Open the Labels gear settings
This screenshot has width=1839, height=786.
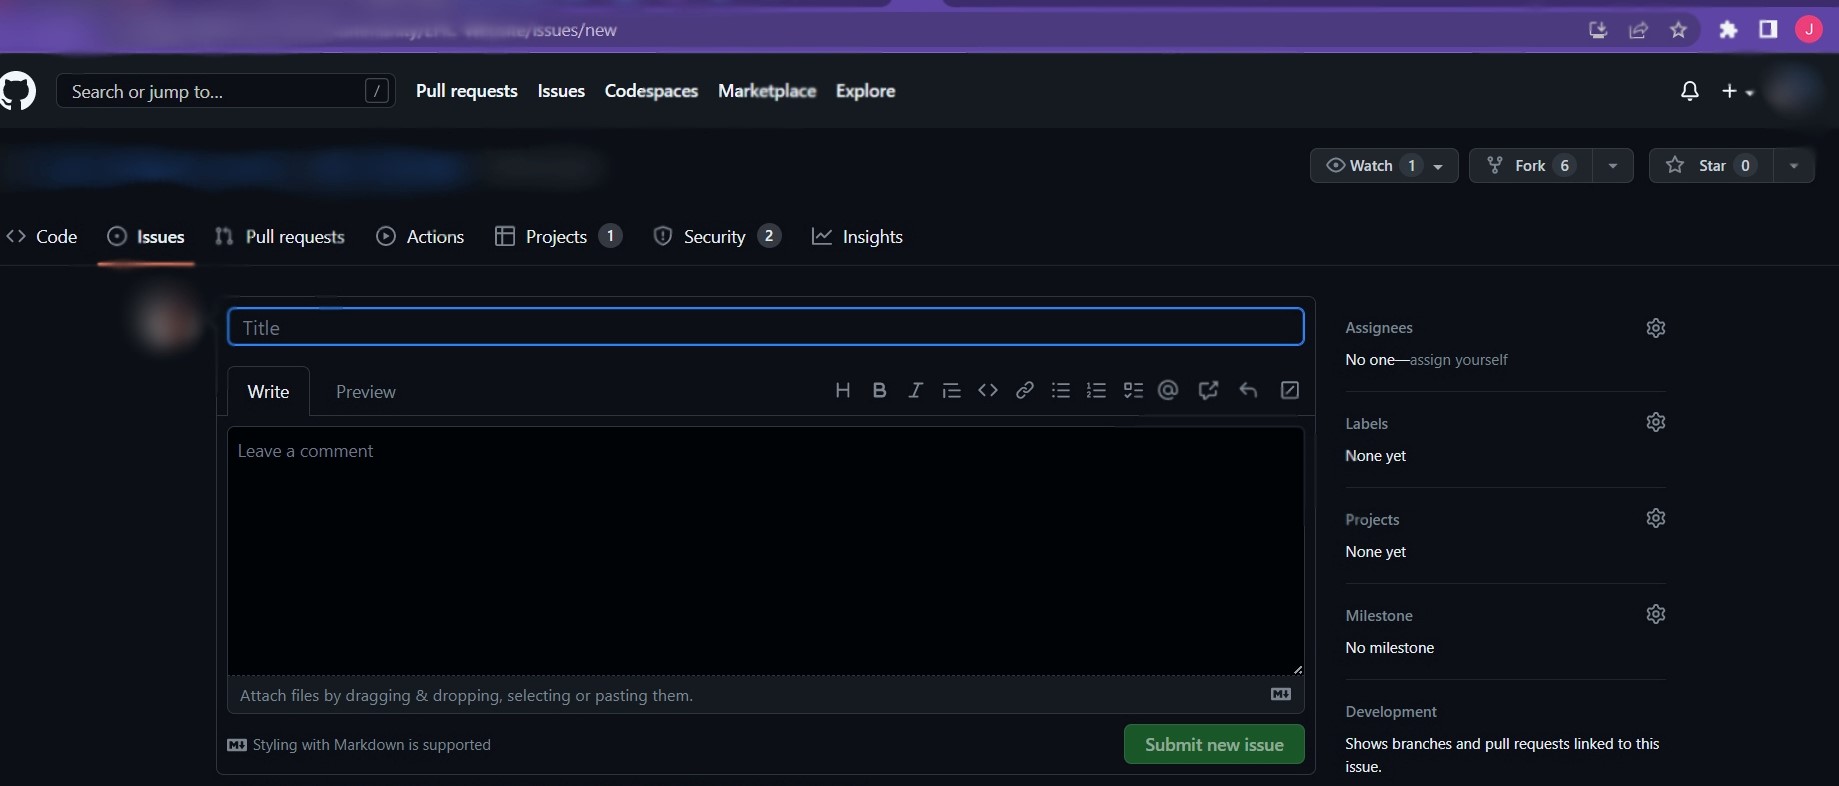(1656, 422)
